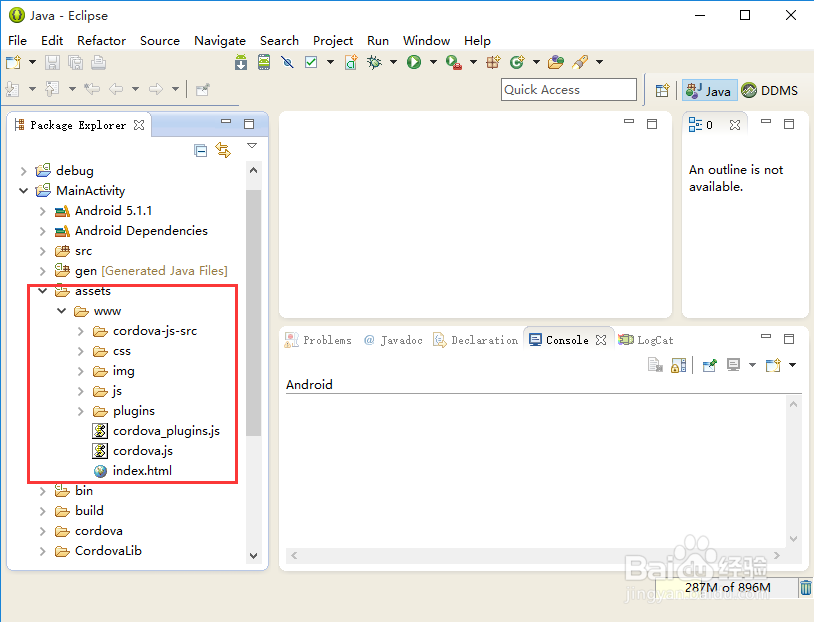Open the Android SDK Manager
This screenshot has width=814, height=622.
pos(241,62)
